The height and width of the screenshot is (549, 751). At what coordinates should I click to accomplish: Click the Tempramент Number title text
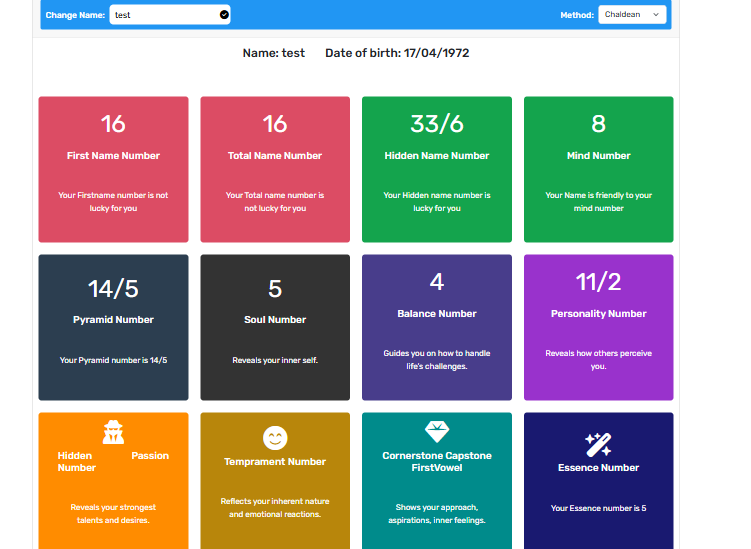pos(275,462)
